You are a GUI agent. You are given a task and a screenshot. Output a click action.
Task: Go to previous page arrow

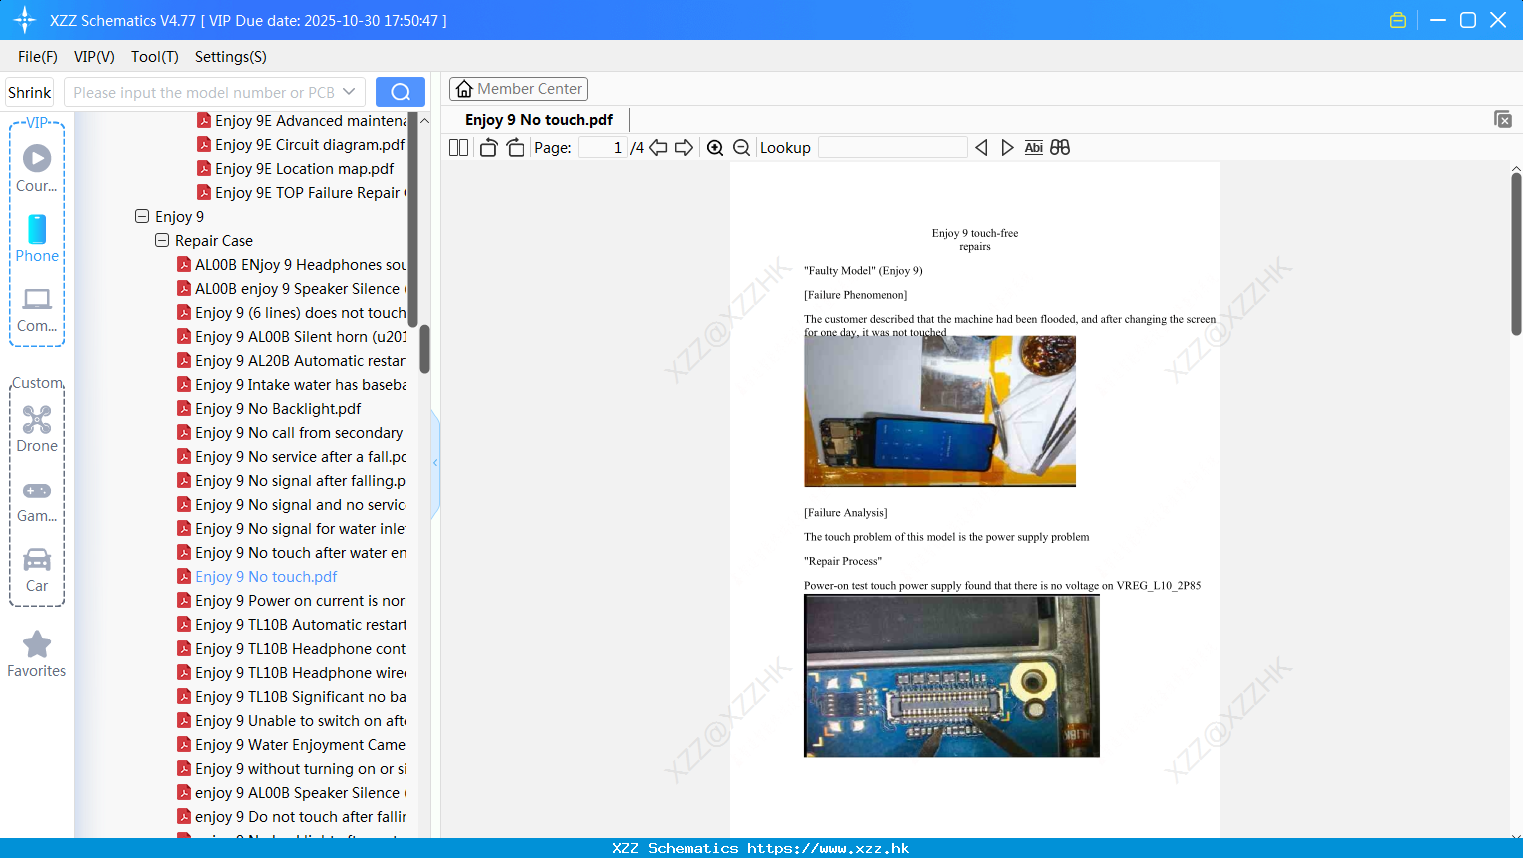[658, 147]
